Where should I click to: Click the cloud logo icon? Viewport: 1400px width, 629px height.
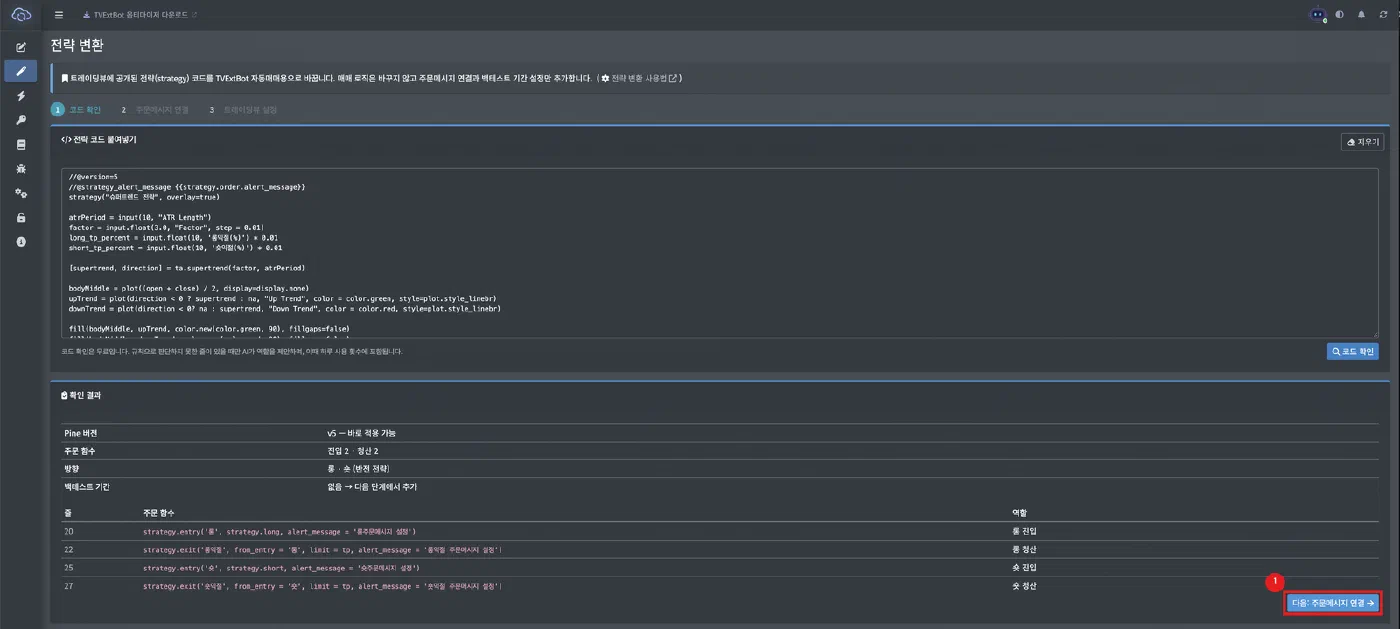(21, 14)
